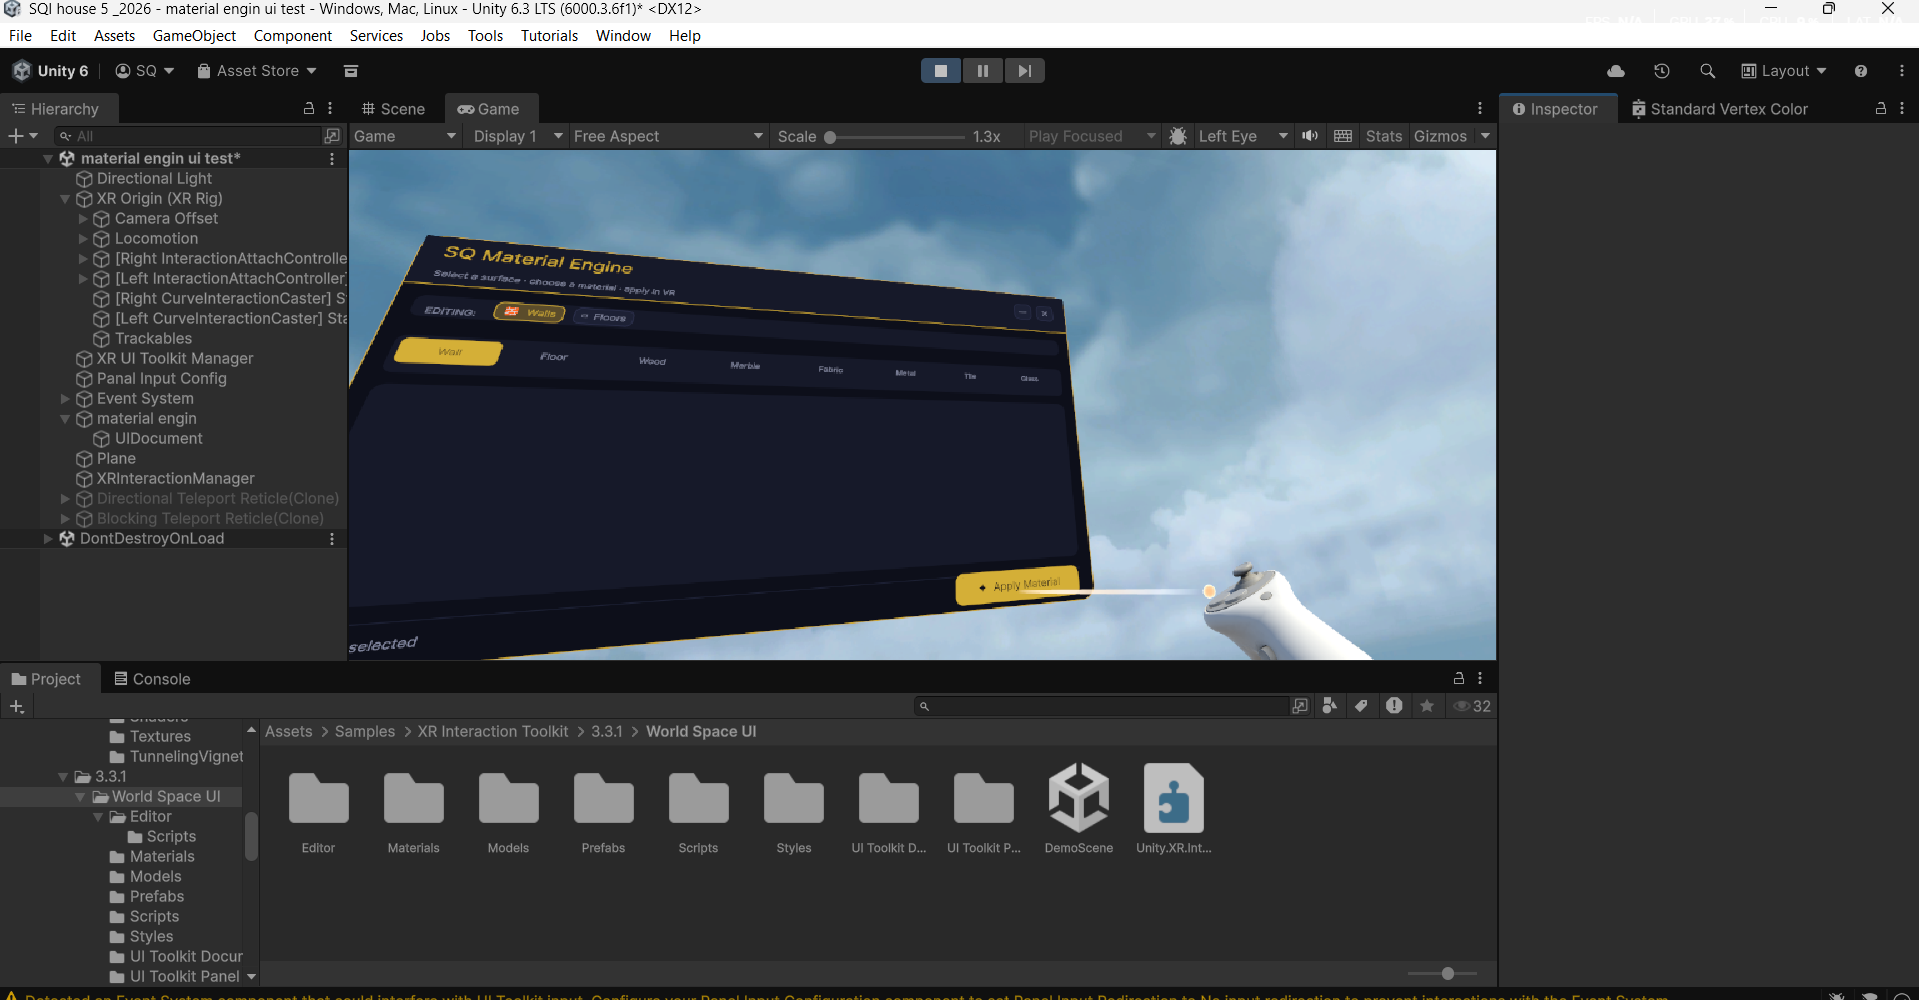The width and height of the screenshot is (1919, 1000).
Task: Stop play mode with the Play button
Action: point(941,71)
